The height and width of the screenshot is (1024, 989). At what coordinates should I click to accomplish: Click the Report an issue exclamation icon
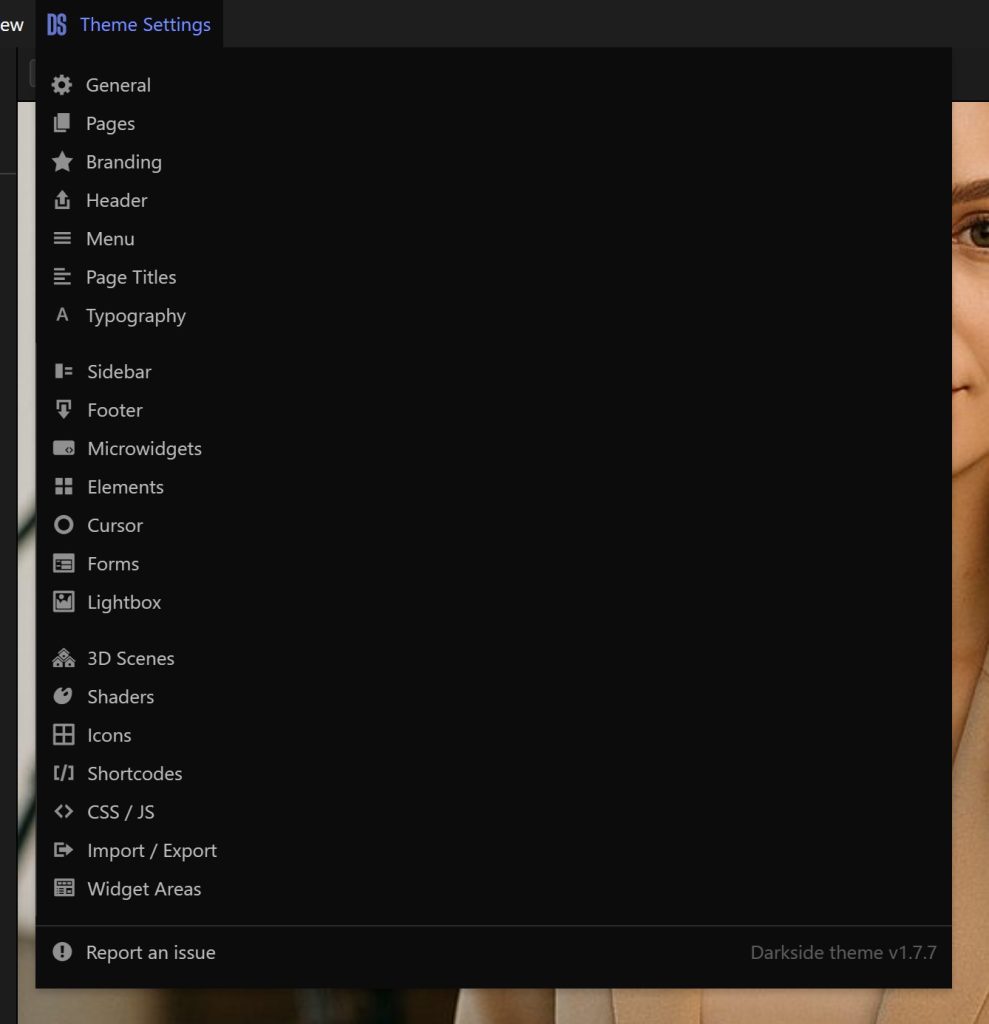[x=62, y=952]
